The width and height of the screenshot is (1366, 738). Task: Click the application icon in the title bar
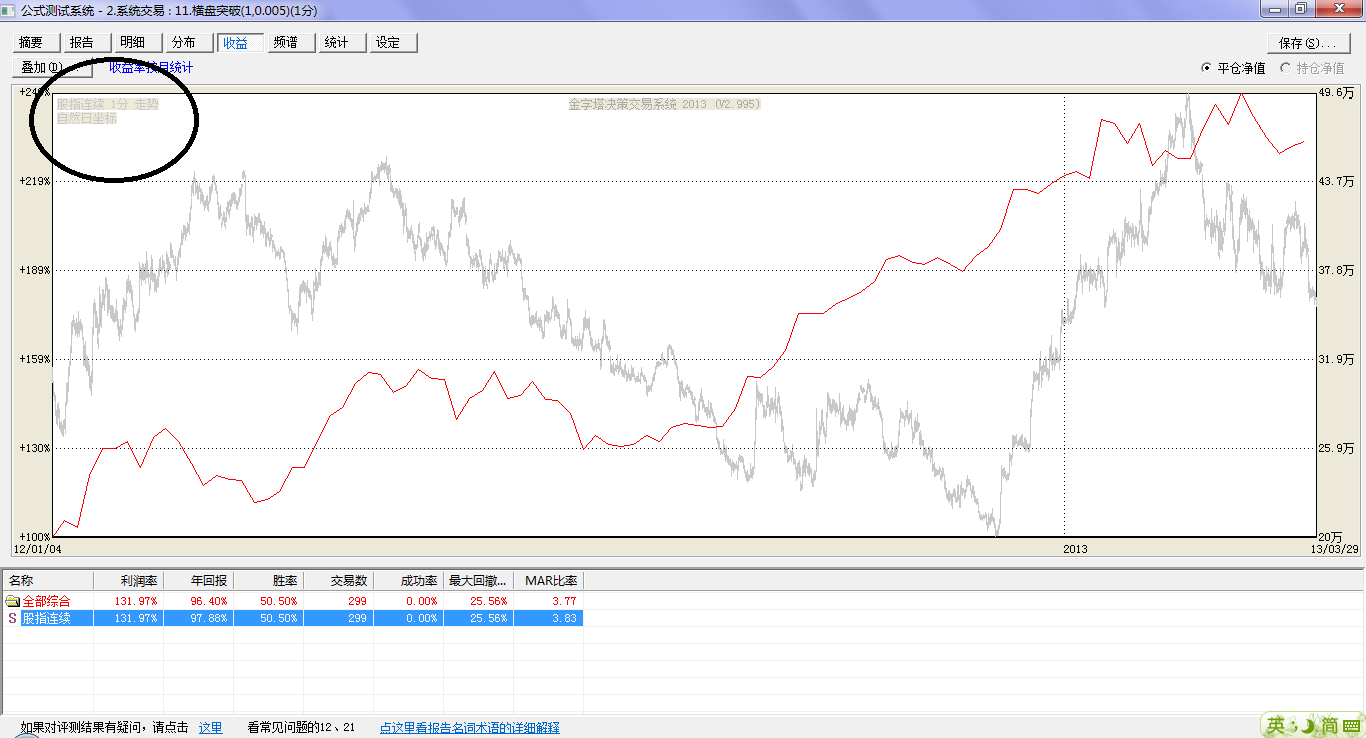(x=9, y=9)
